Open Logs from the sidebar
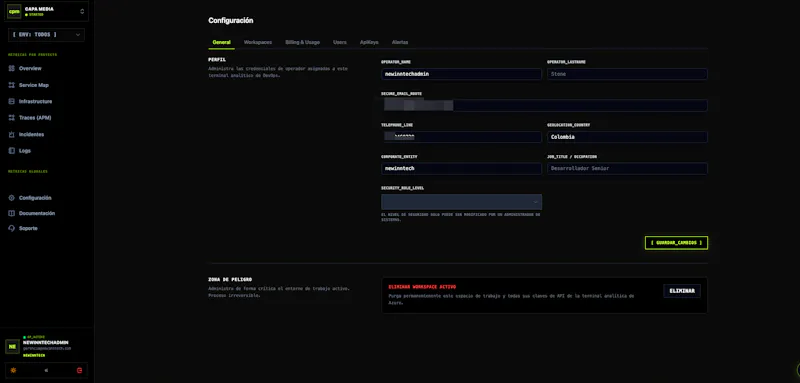The height and width of the screenshot is (383, 800). (24, 151)
